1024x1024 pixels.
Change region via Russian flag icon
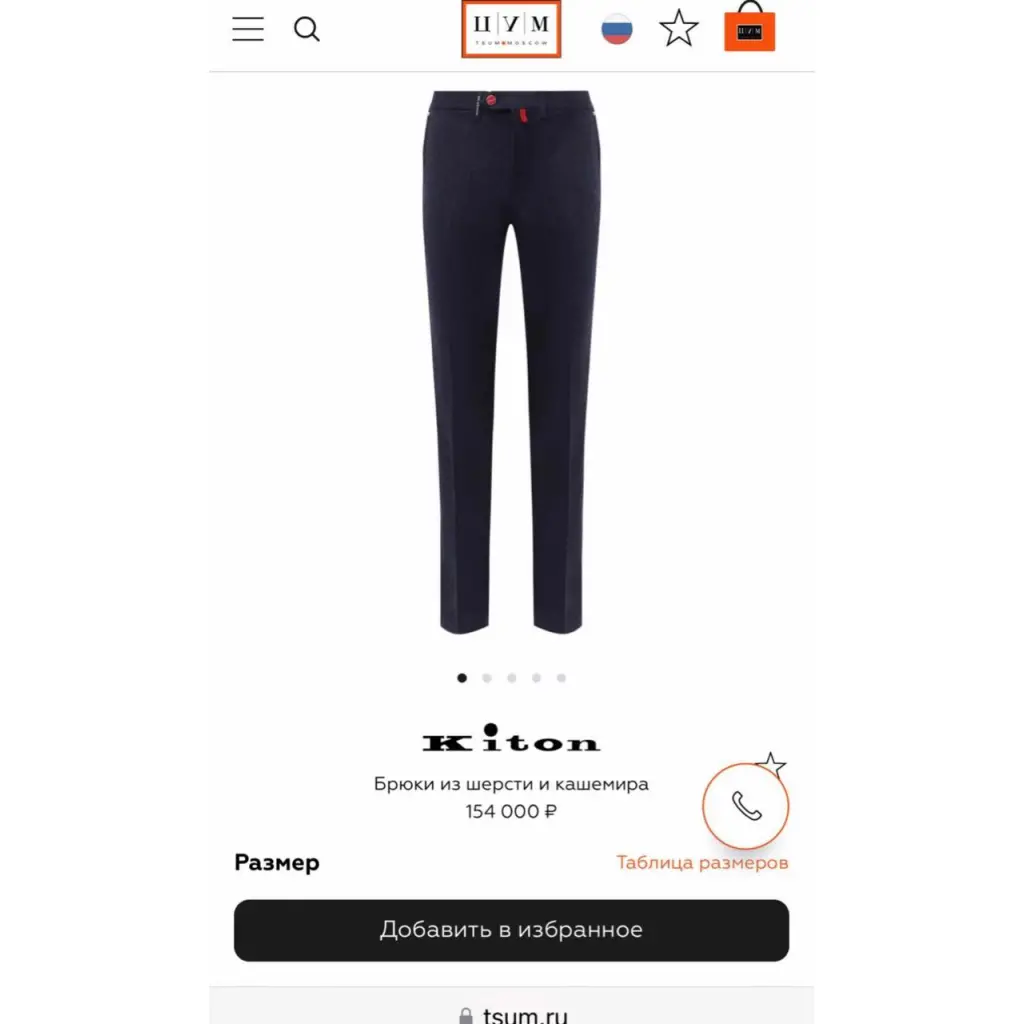[616, 29]
